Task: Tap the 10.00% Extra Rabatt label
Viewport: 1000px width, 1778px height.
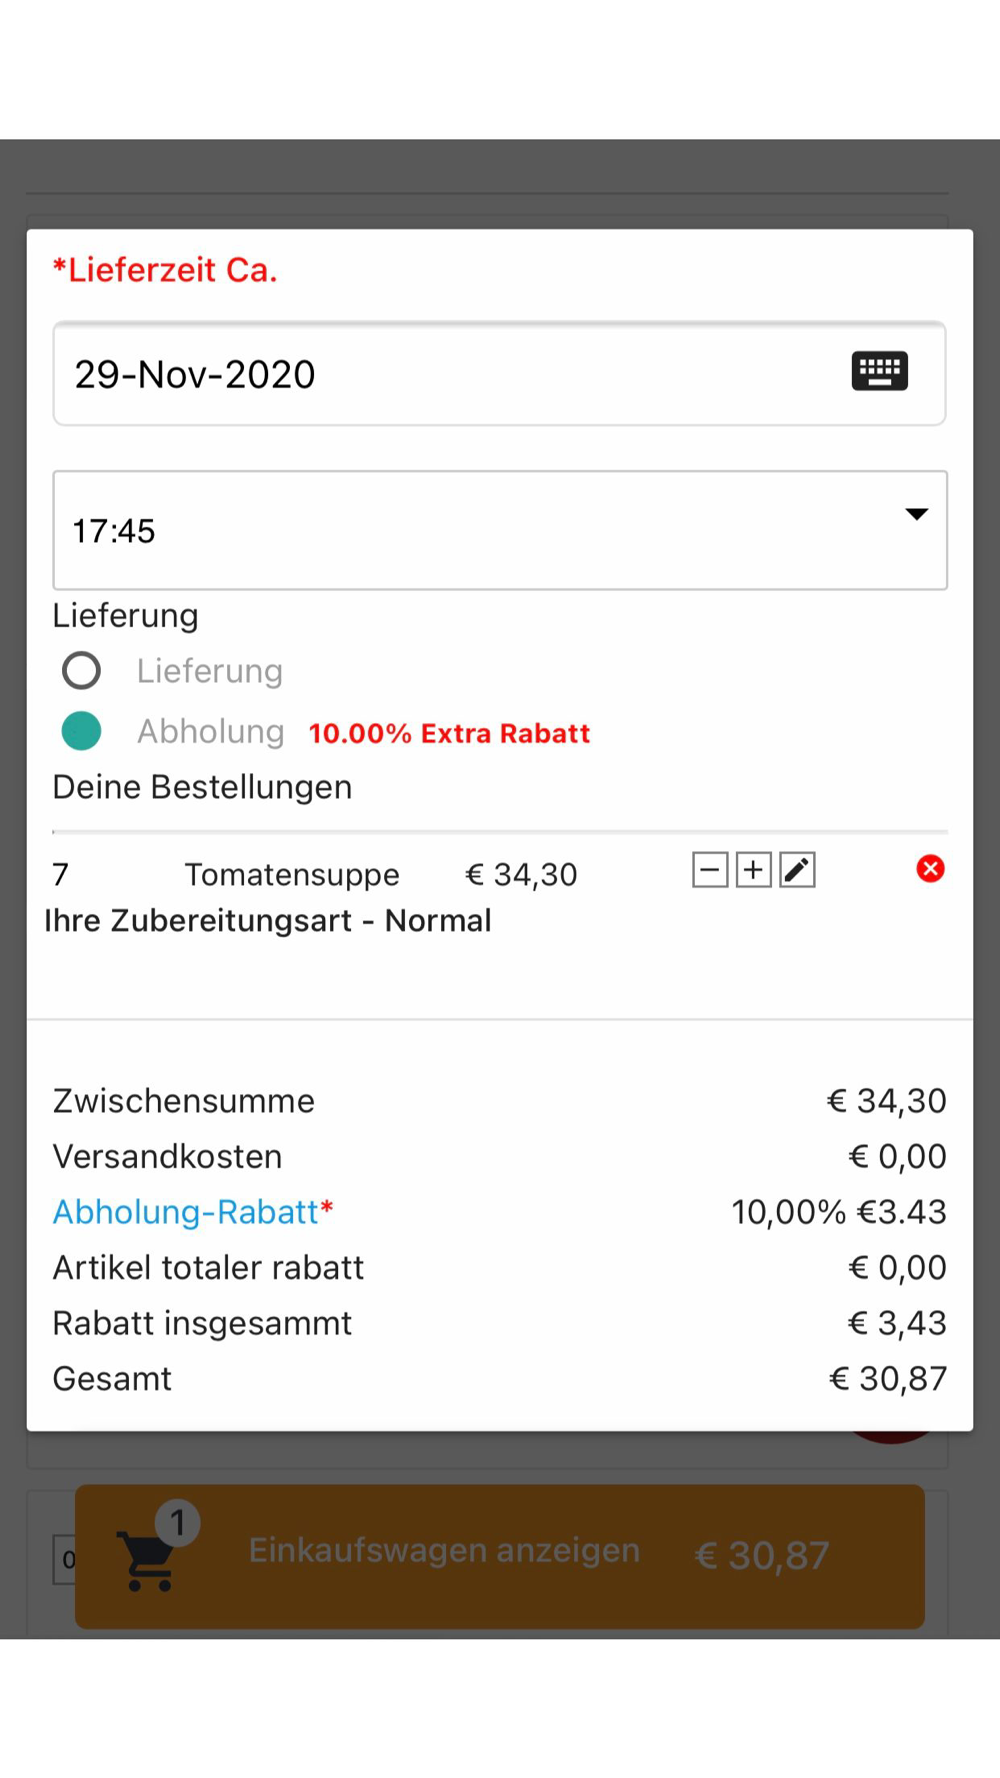Action: [x=449, y=733]
